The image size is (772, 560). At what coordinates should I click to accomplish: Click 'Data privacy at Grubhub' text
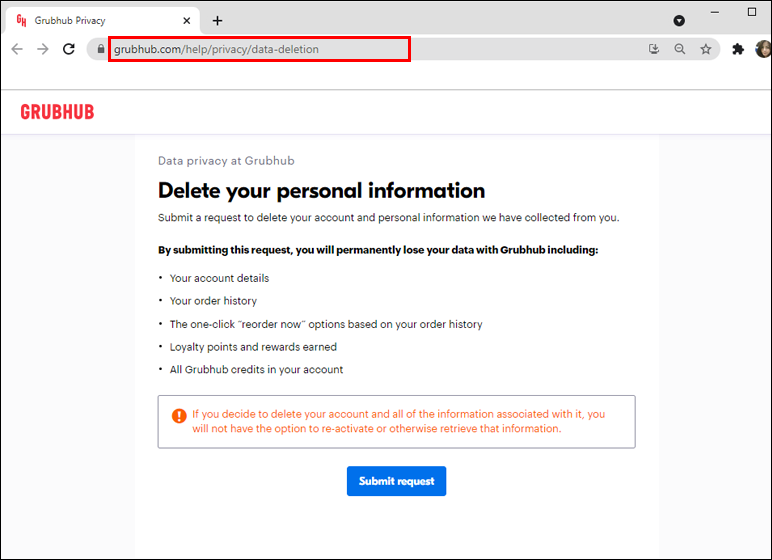226,161
